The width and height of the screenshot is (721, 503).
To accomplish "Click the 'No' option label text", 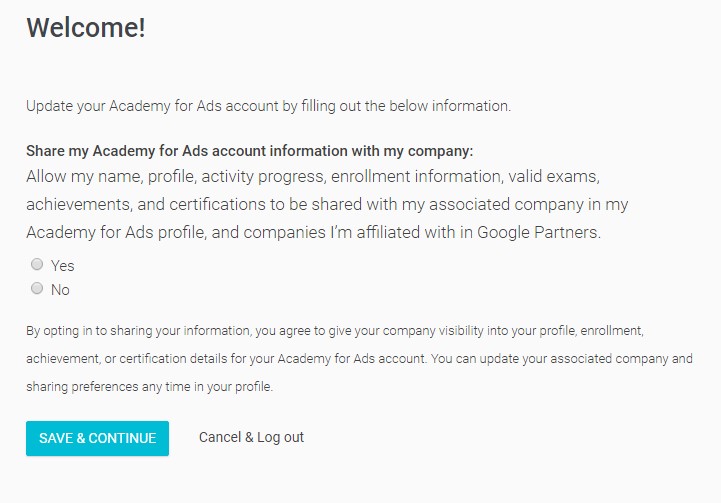I will pyautogui.click(x=61, y=290).
